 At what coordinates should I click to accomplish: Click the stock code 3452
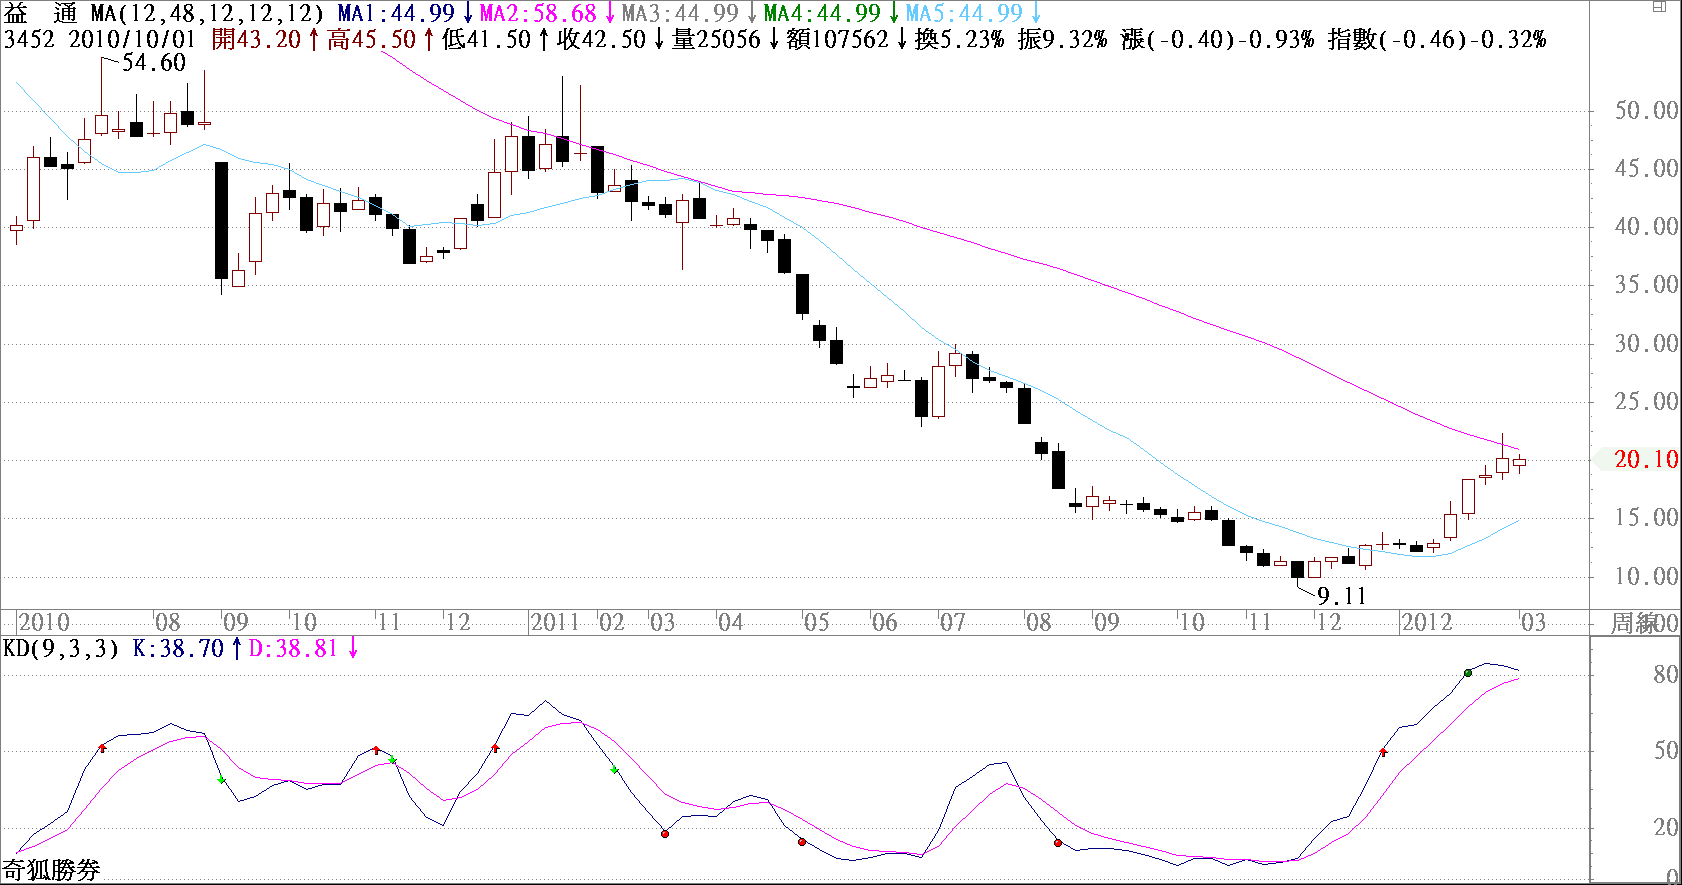point(29,40)
